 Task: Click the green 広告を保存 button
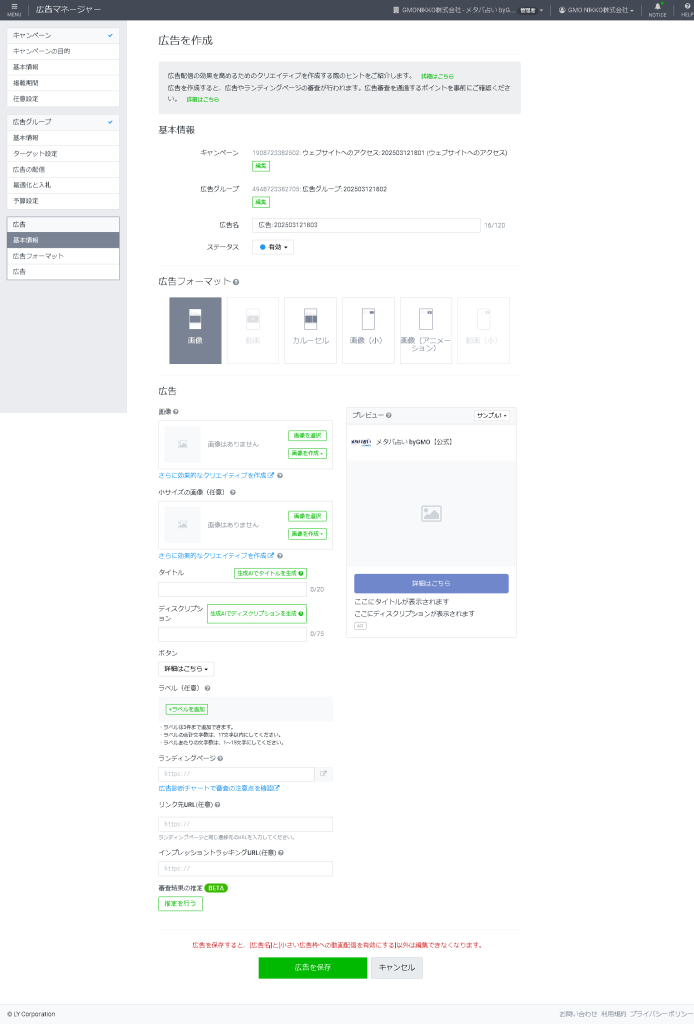tap(312, 968)
